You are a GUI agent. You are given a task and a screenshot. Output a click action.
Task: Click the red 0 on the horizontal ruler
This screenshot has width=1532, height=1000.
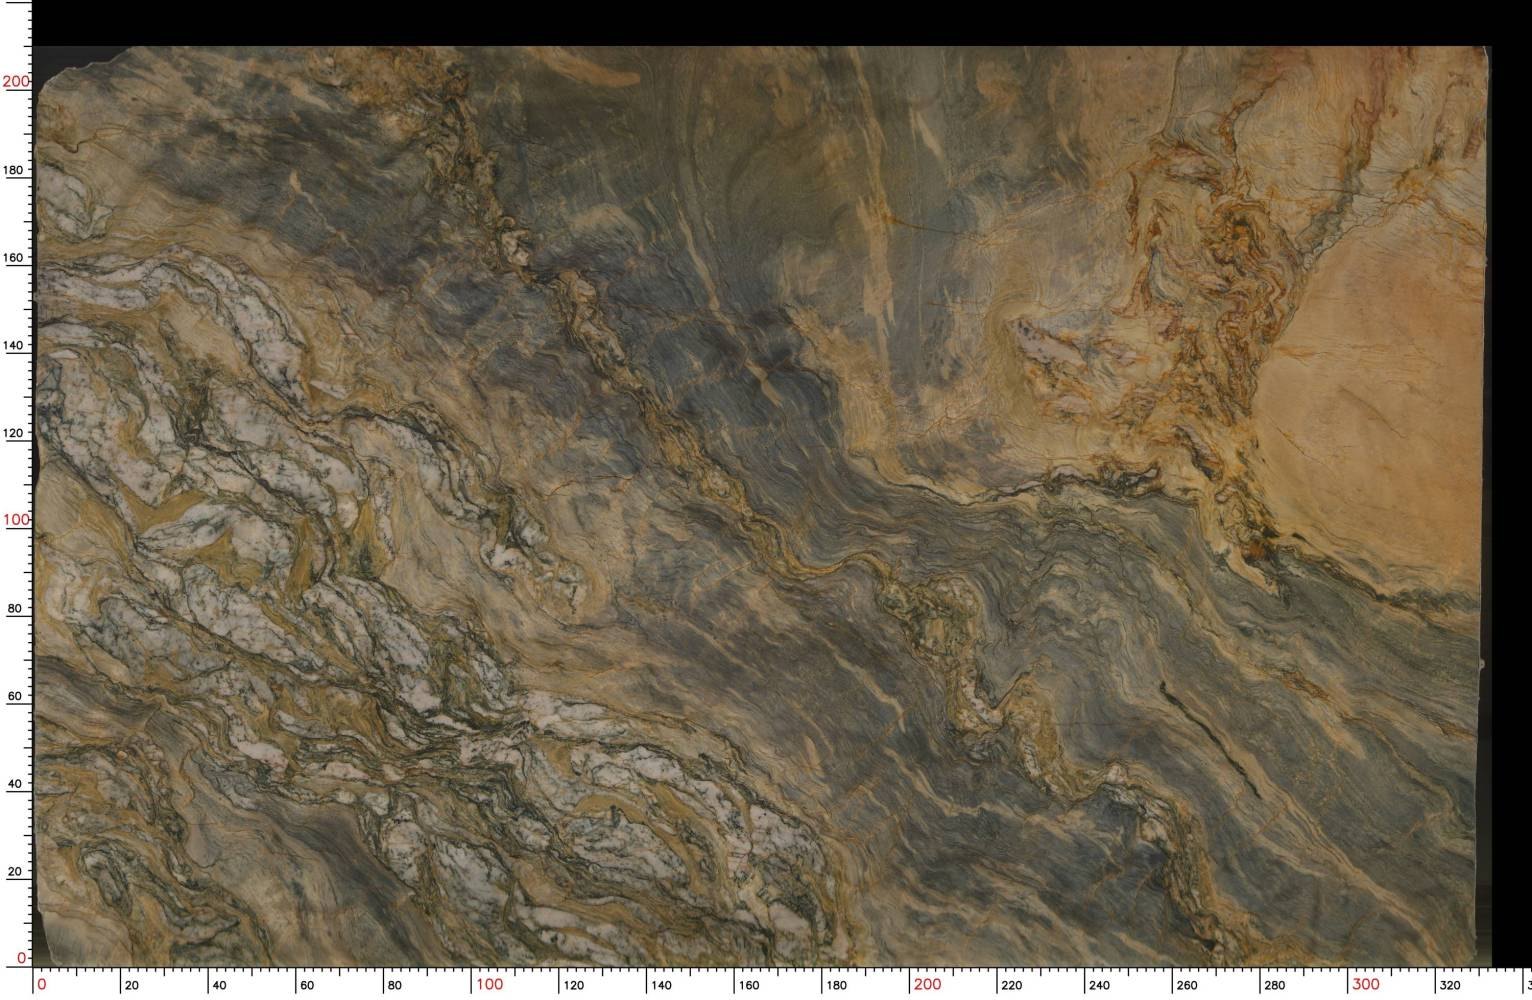point(41,984)
